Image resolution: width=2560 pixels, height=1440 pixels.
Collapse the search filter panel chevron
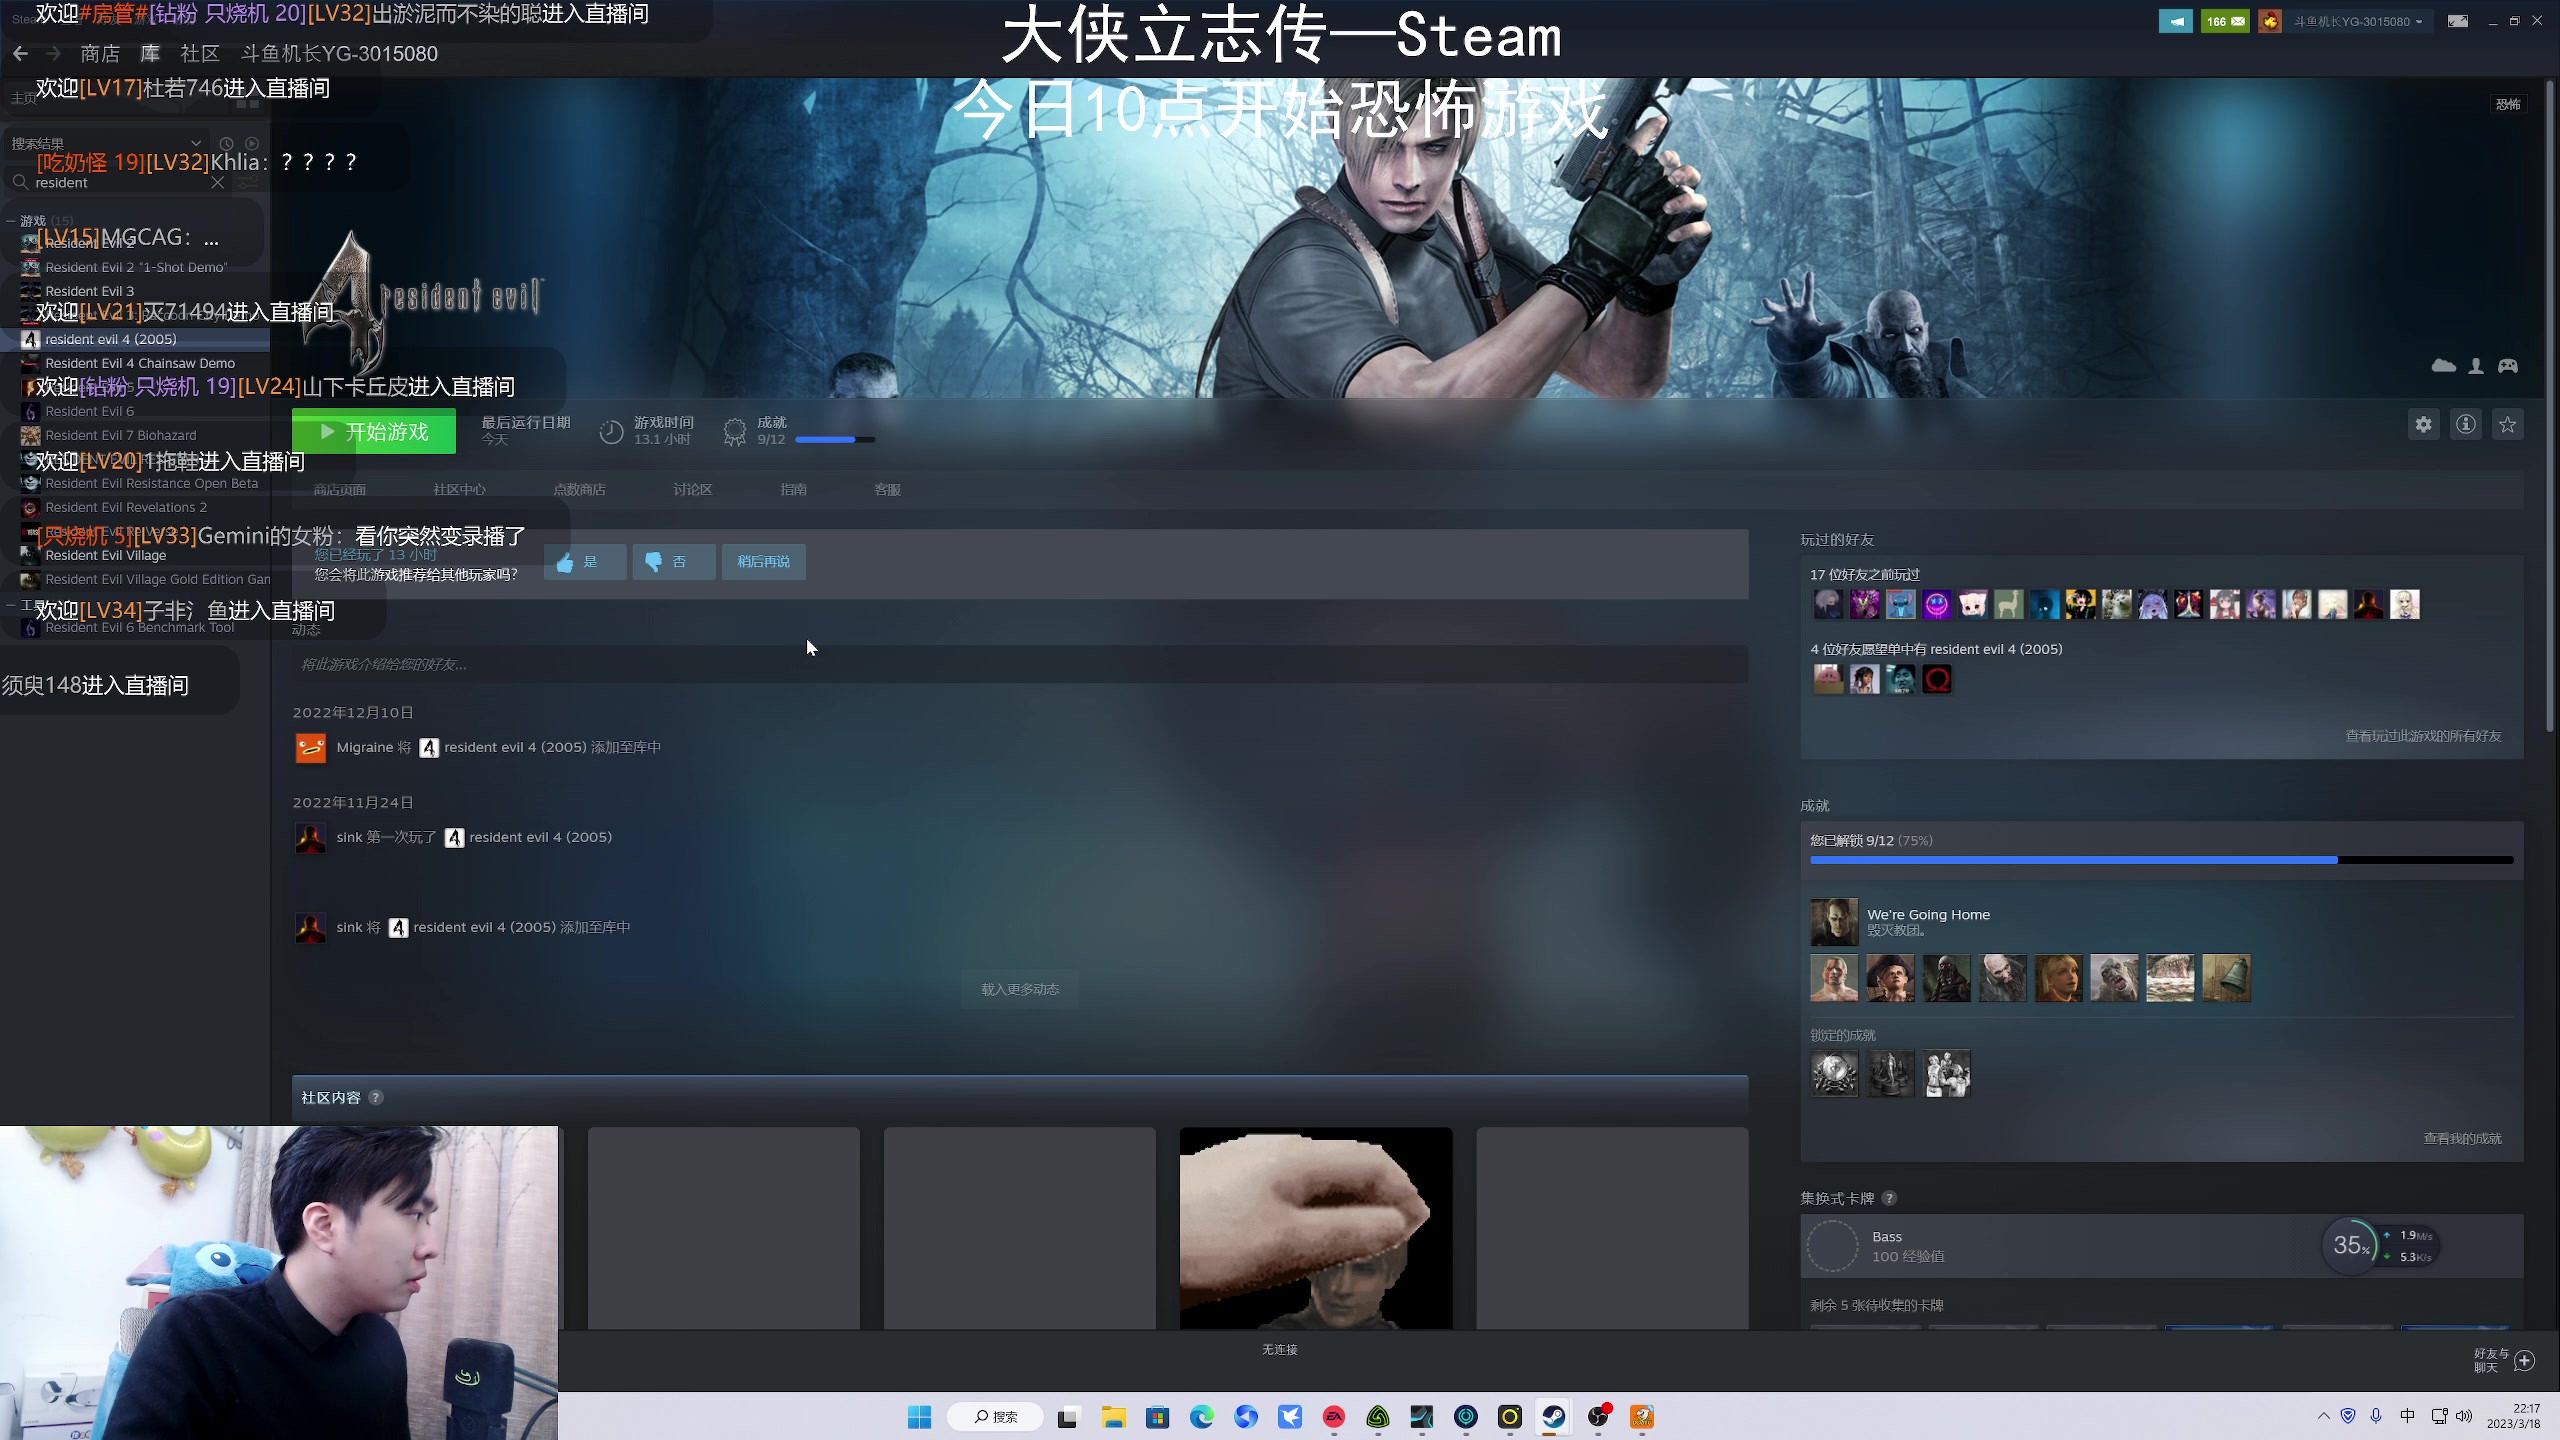coord(196,143)
